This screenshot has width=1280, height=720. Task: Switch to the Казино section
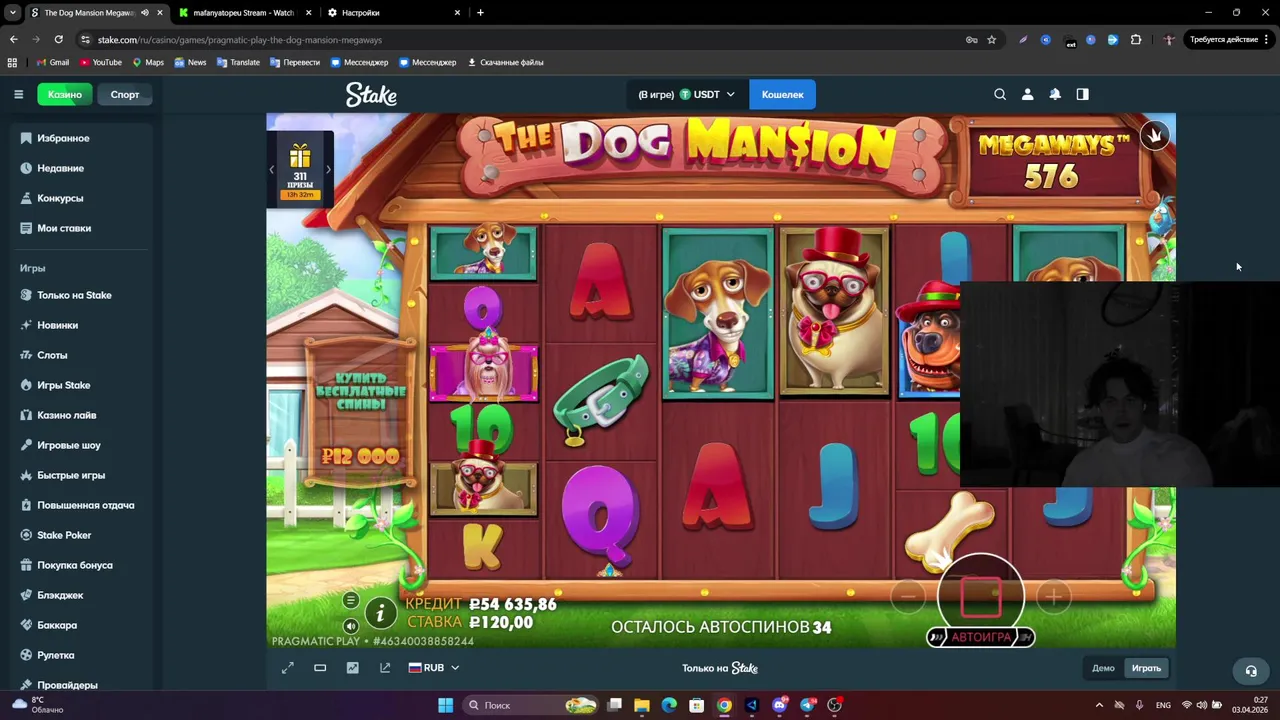click(65, 94)
